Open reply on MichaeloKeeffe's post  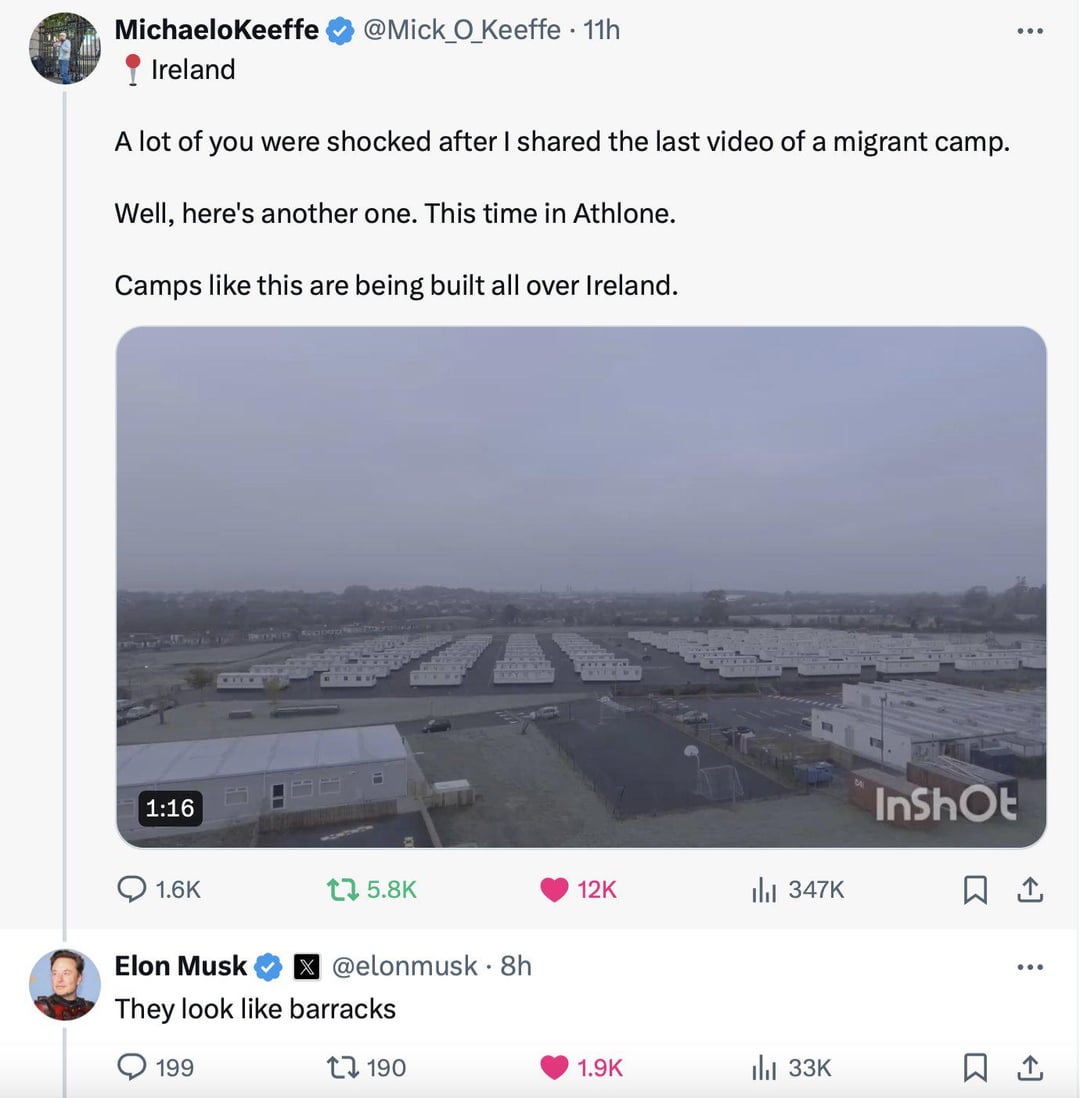point(158,889)
